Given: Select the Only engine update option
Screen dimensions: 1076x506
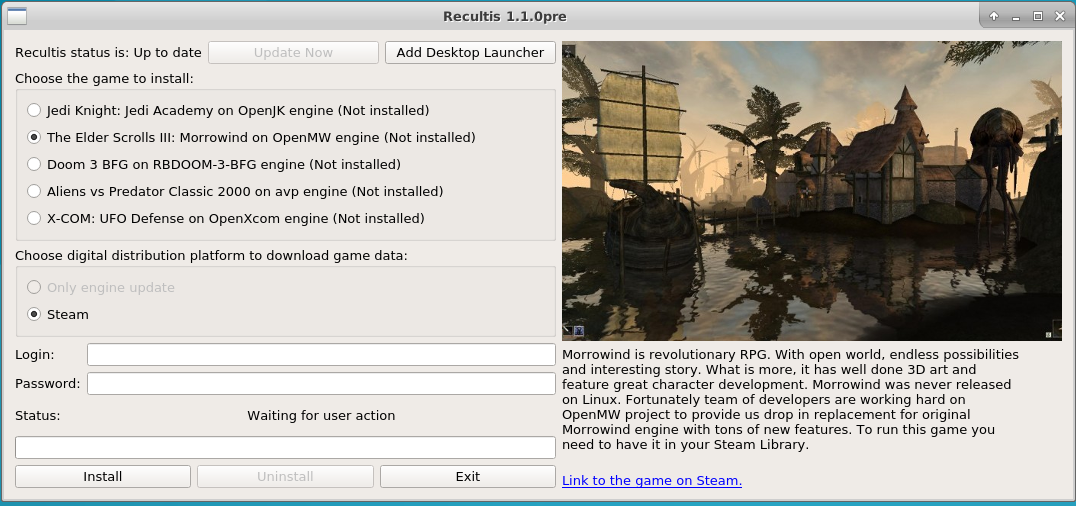Looking at the screenshot, I should click(100, 288).
